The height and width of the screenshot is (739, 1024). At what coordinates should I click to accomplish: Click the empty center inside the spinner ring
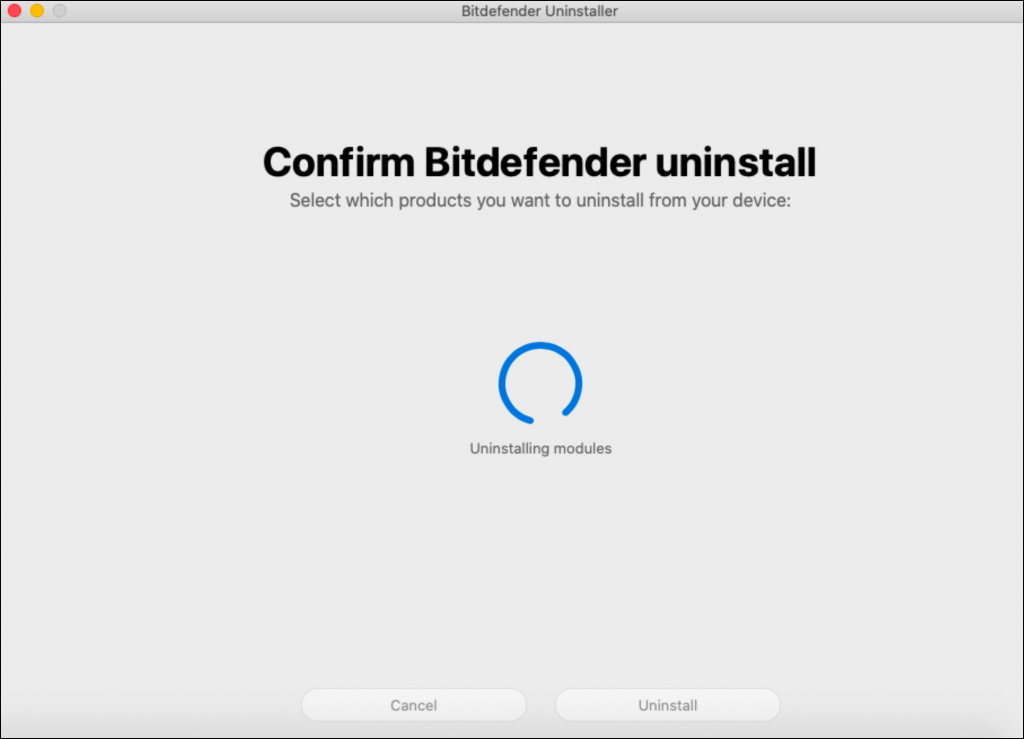(540, 383)
